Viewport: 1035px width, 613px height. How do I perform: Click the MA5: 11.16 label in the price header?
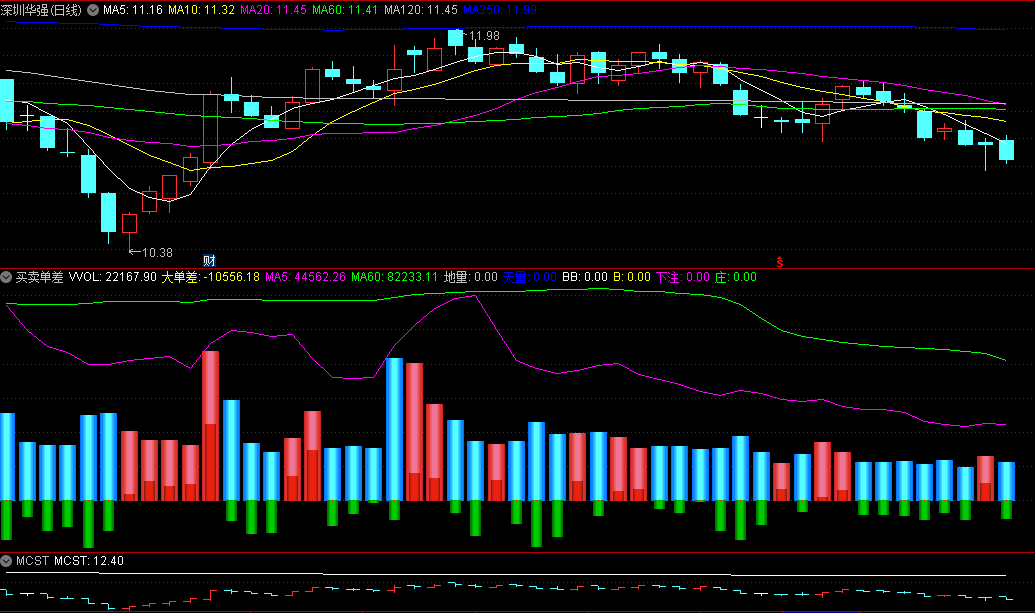(x=133, y=10)
